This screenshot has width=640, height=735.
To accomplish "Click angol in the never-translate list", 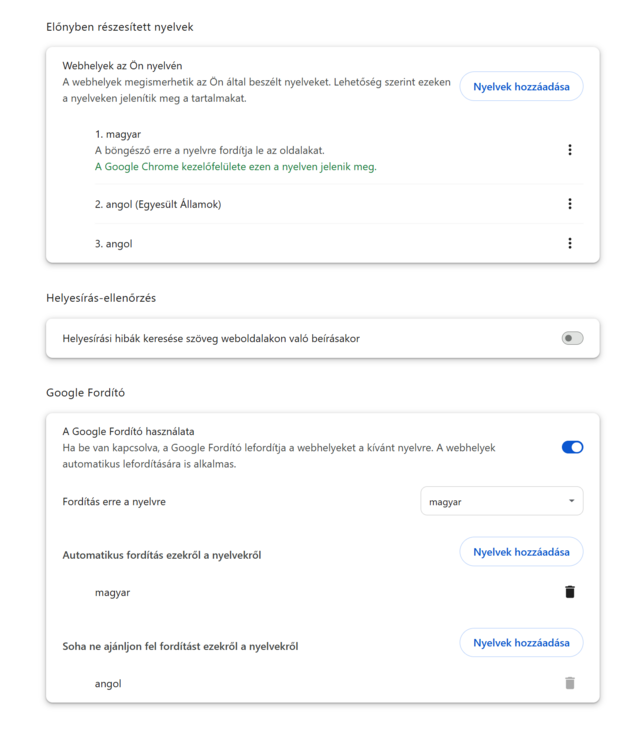I will coord(108,684).
